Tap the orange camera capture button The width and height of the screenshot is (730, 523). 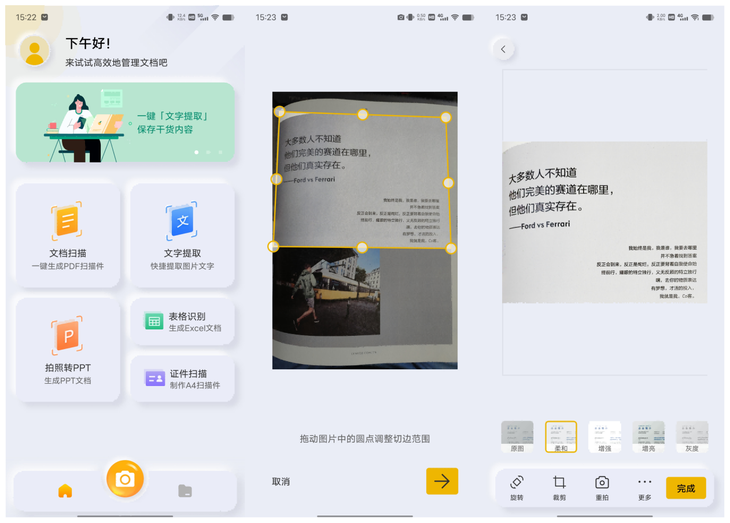click(x=125, y=479)
